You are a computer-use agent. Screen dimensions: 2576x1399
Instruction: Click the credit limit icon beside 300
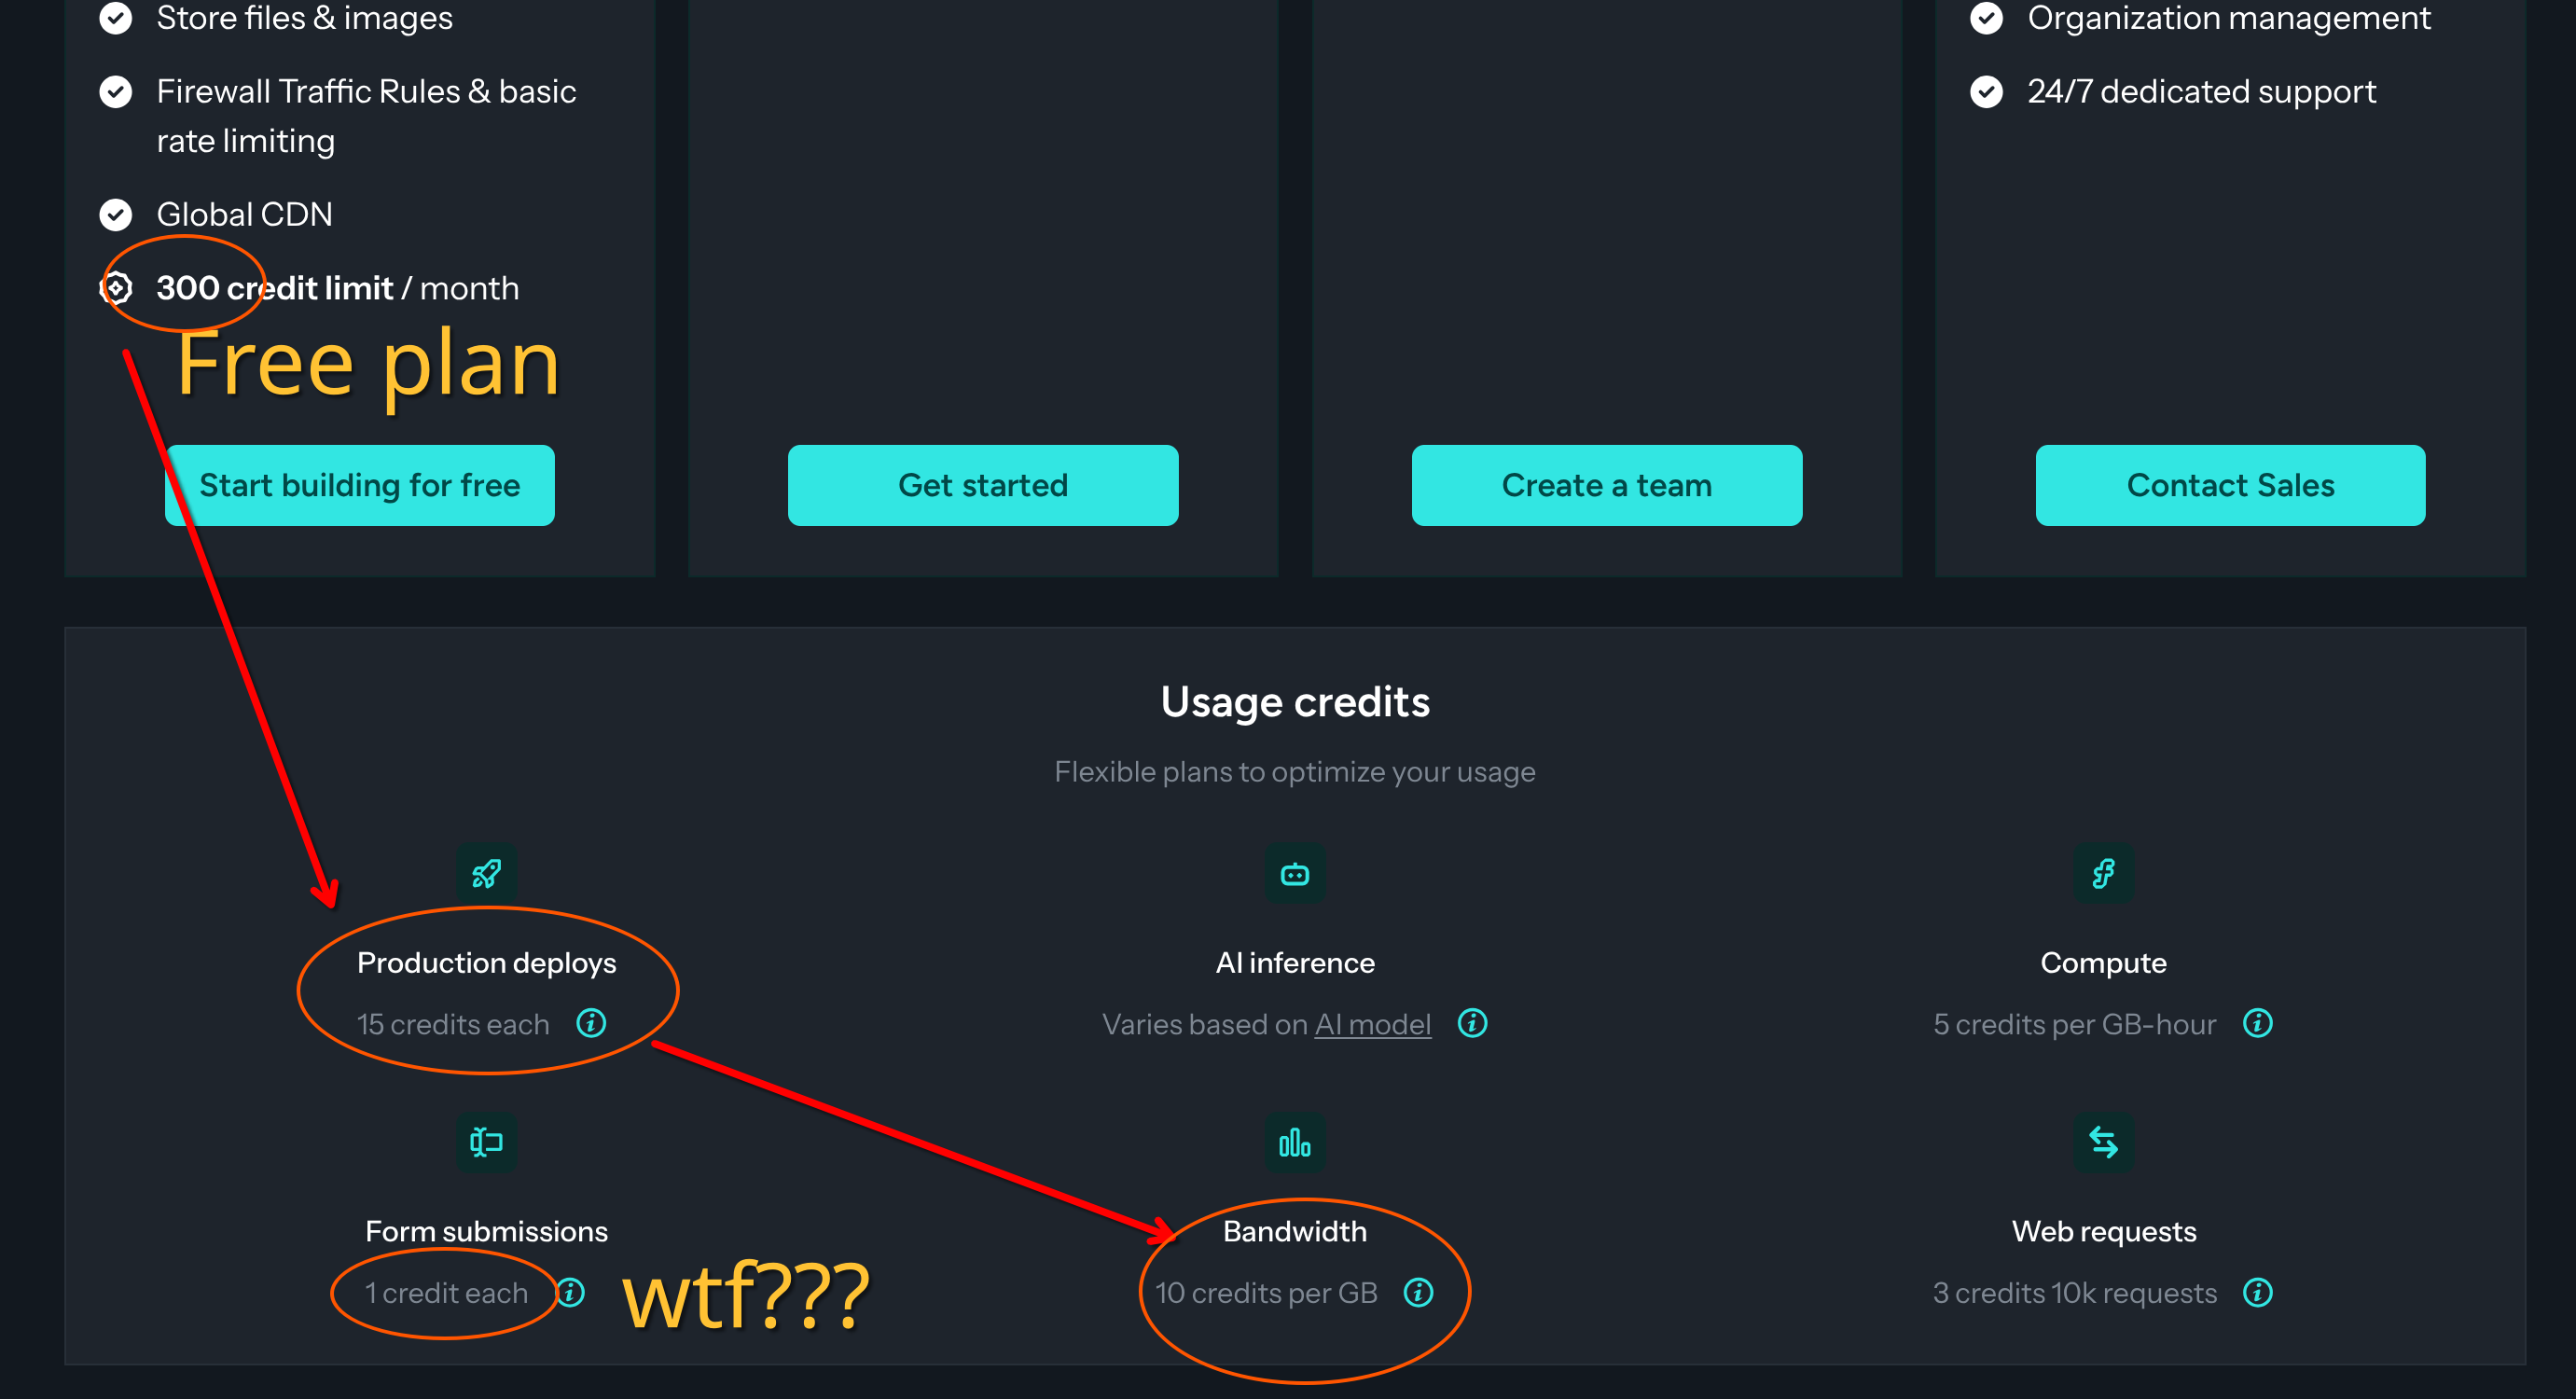[x=116, y=288]
